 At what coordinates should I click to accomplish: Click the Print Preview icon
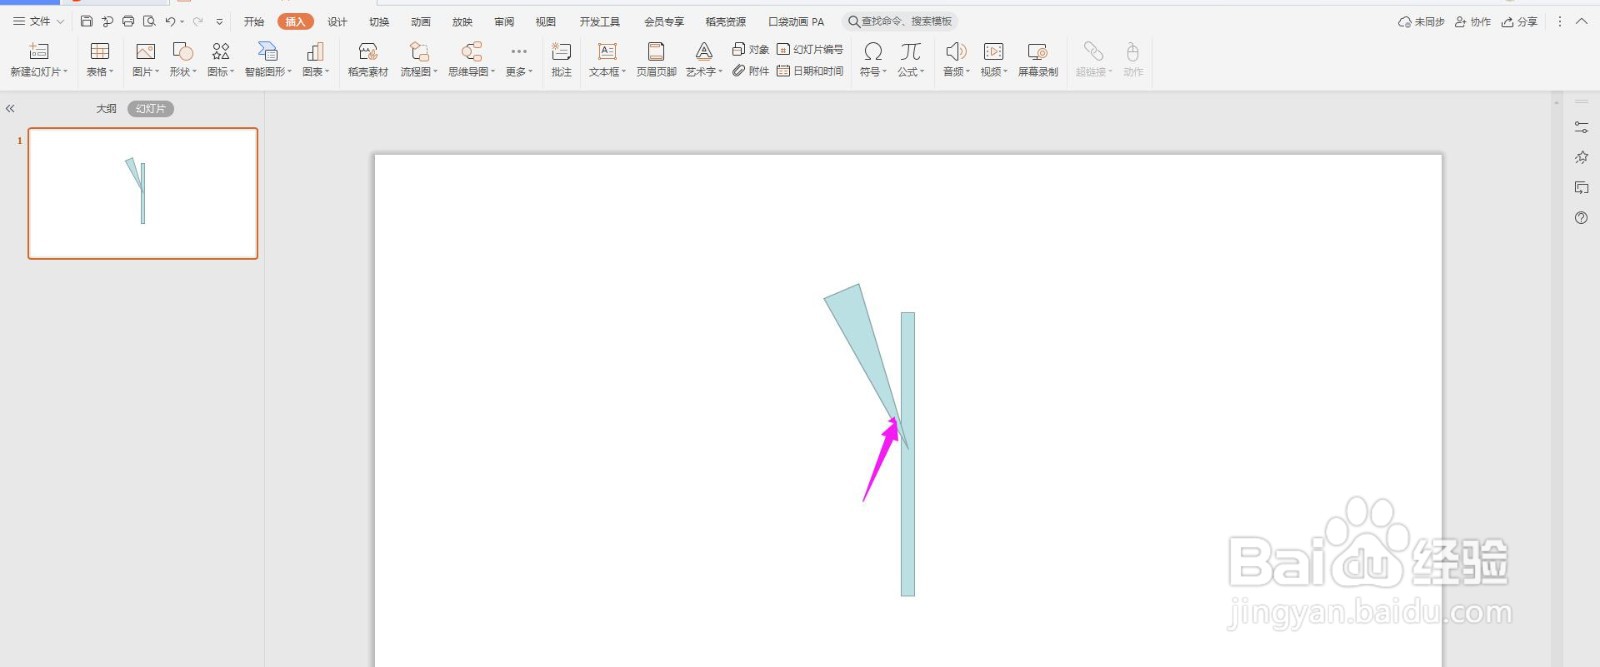149,21
